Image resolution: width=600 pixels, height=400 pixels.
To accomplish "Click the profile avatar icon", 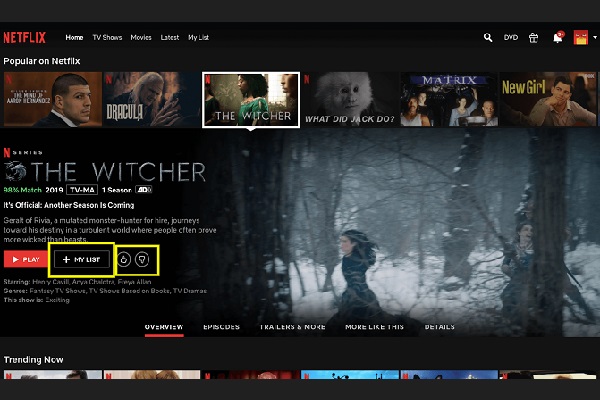I will (x=580, y=38).
